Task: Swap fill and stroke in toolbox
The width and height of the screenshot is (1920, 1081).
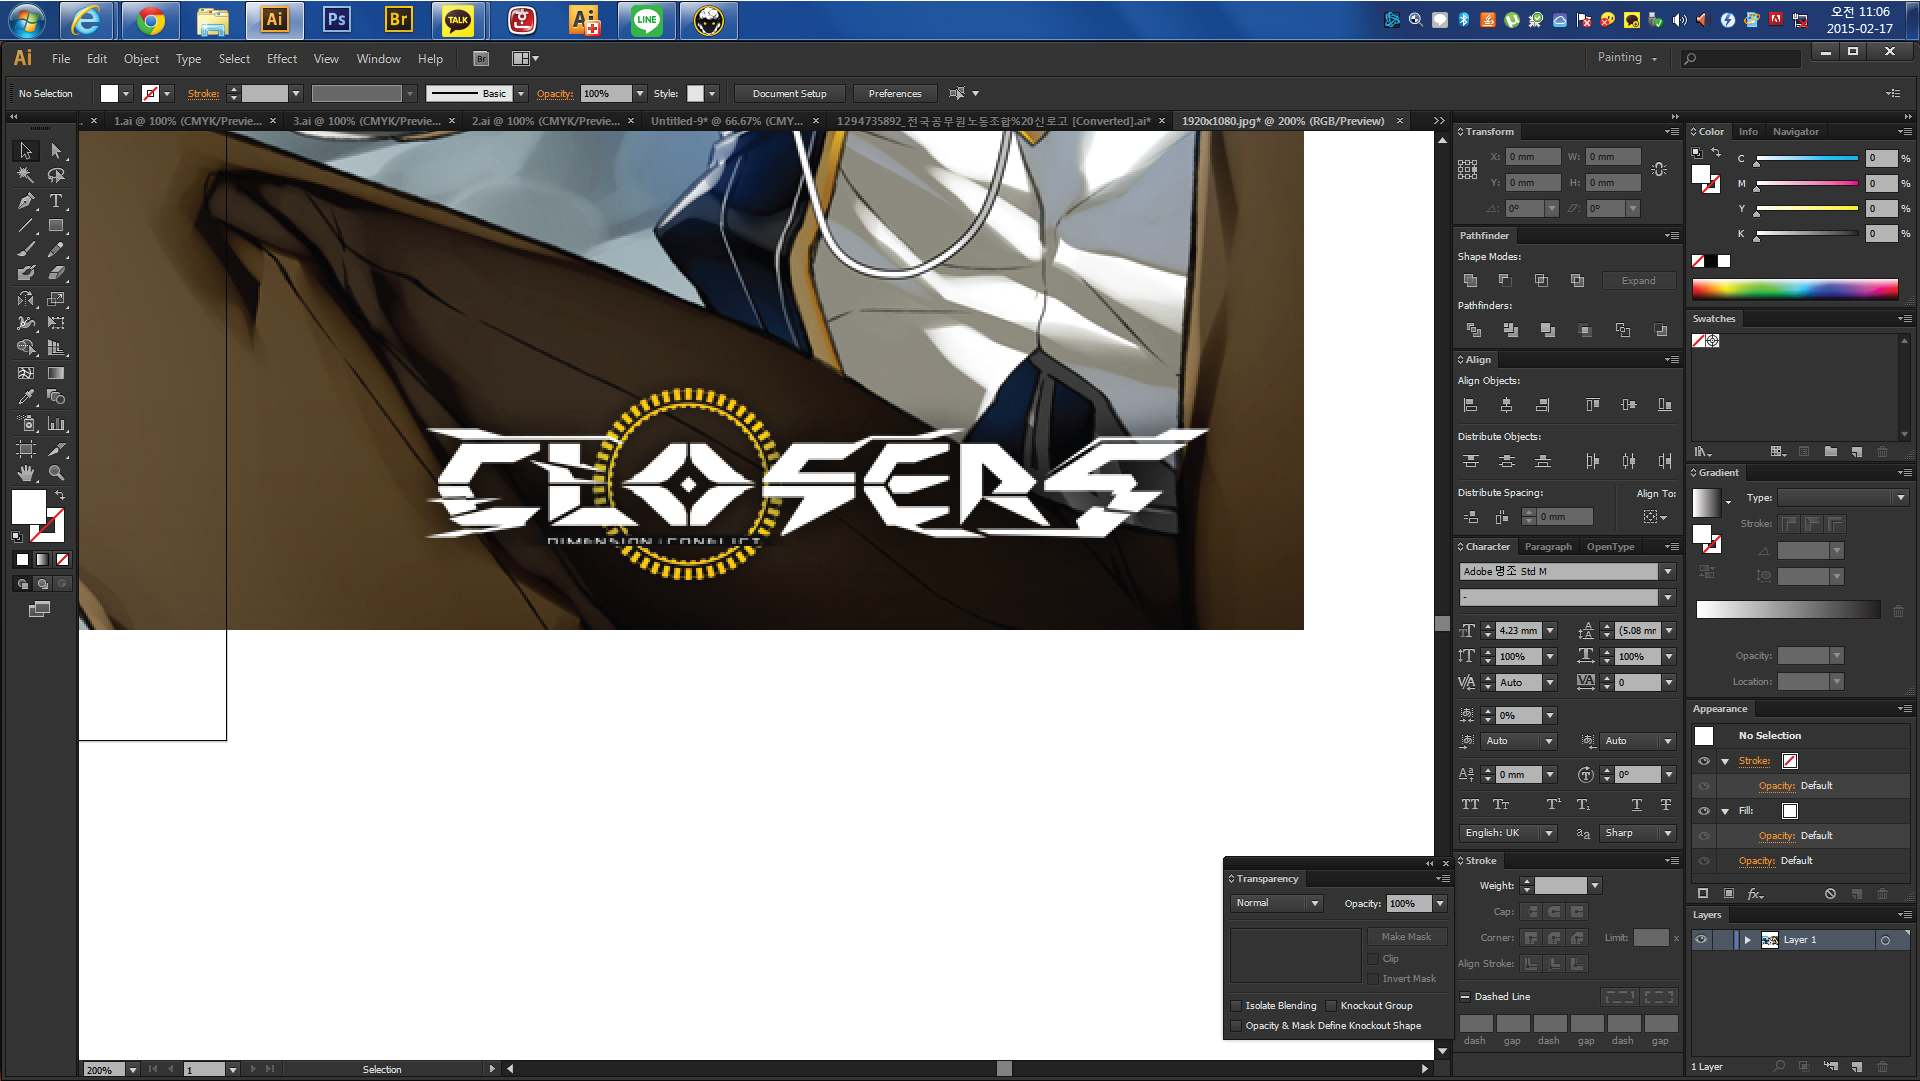Action: (60, 496)
